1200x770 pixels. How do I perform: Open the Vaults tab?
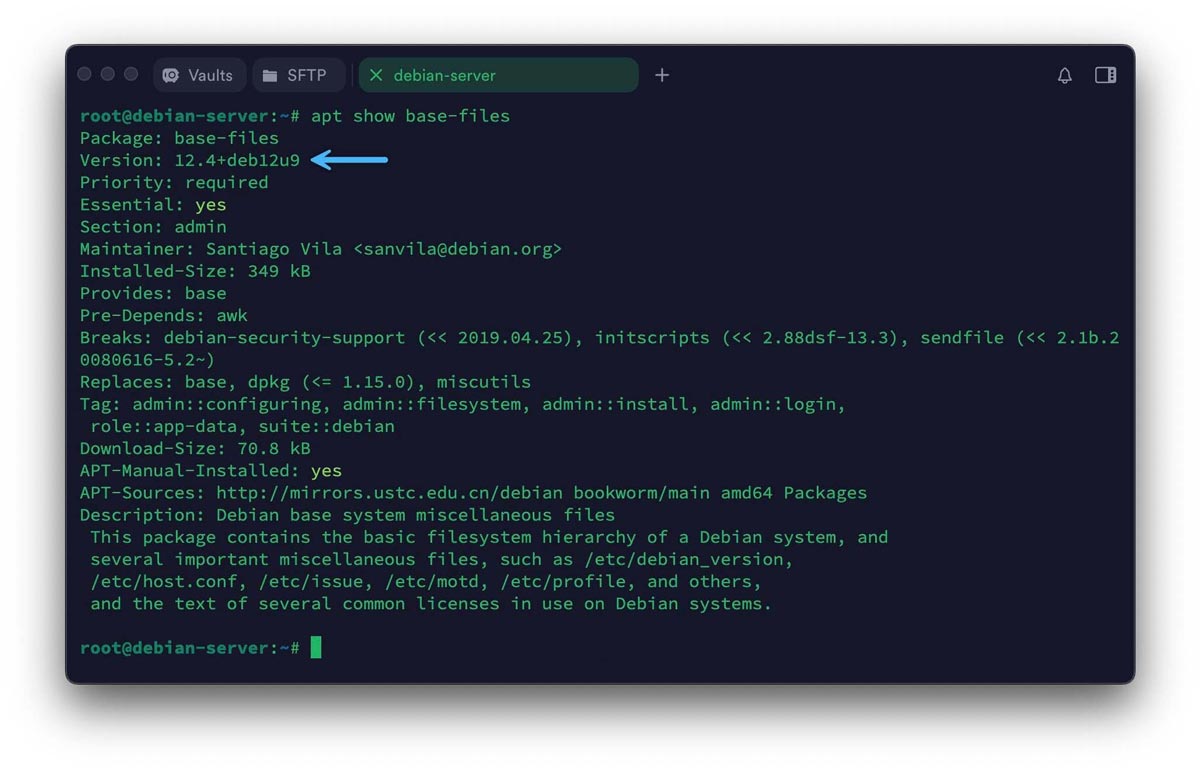[199, 75]
